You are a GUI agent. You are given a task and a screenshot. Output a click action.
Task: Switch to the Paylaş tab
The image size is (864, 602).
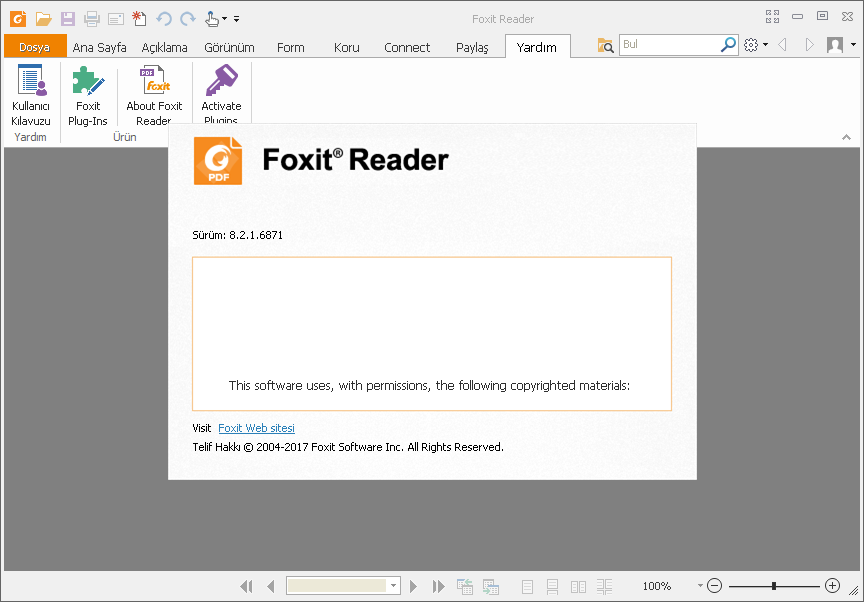click(472, 48)
